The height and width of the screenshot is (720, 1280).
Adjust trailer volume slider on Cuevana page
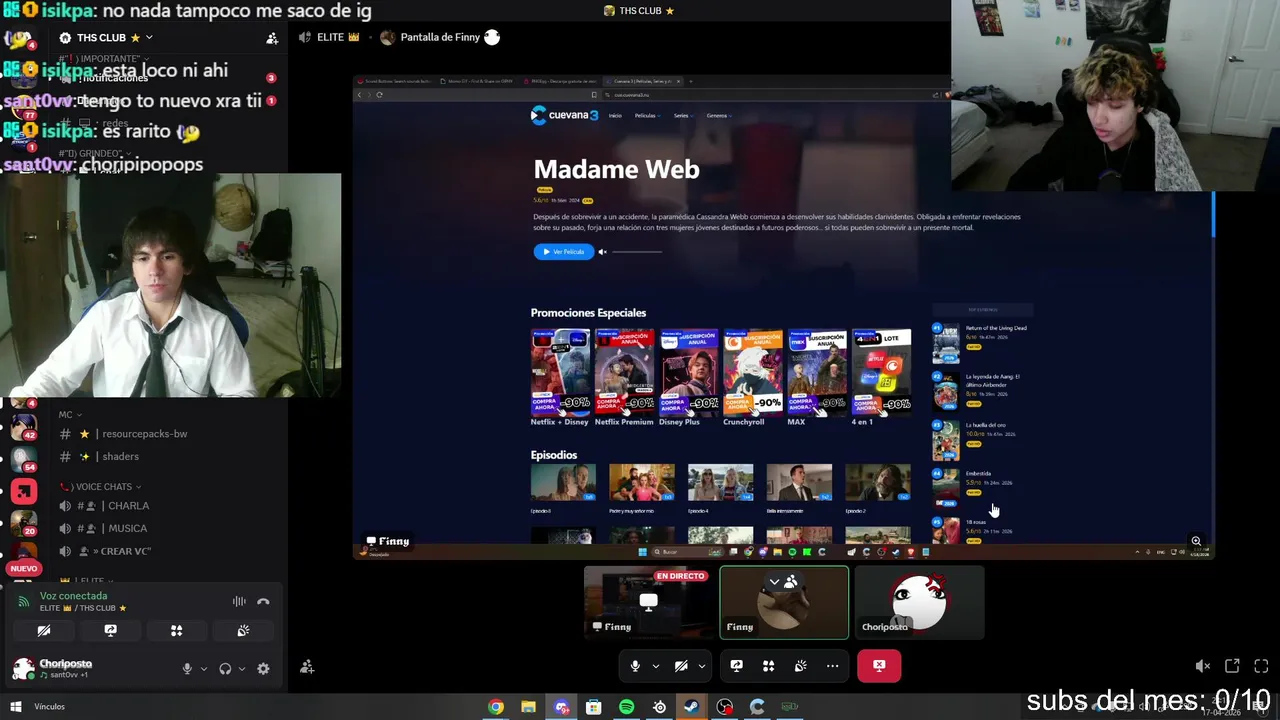(x=636, y=252)
